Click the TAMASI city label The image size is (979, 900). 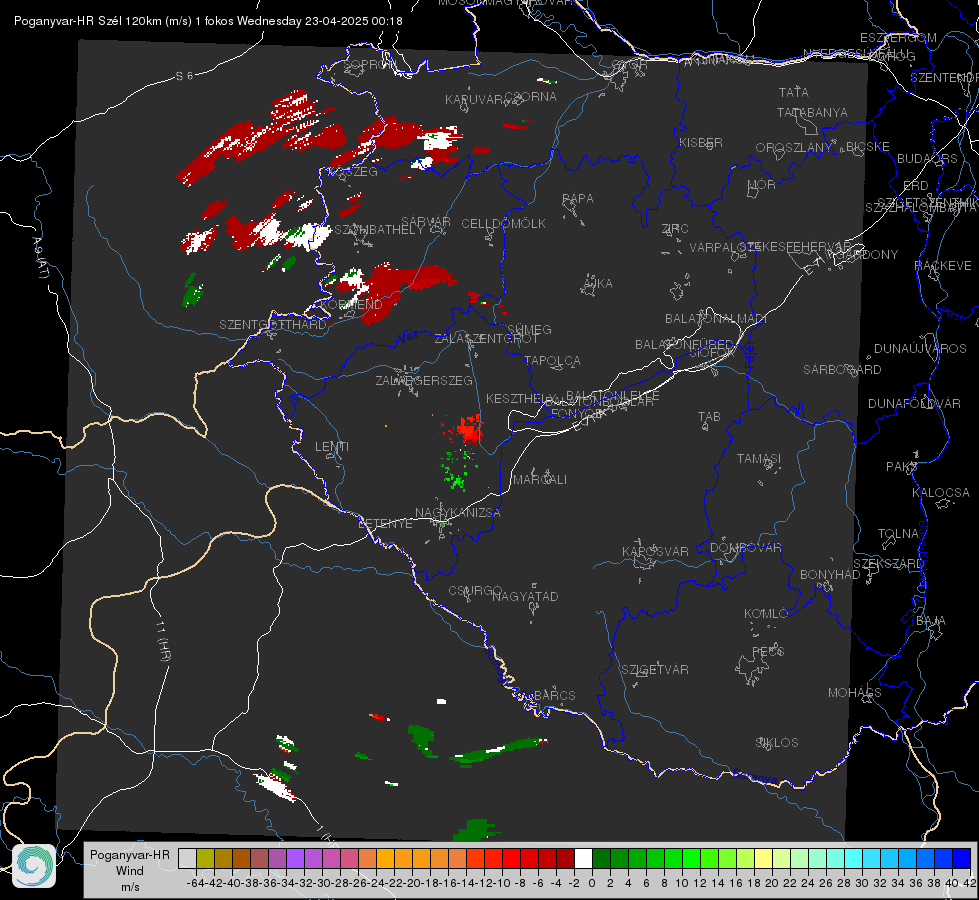click(x=759, y=459)
